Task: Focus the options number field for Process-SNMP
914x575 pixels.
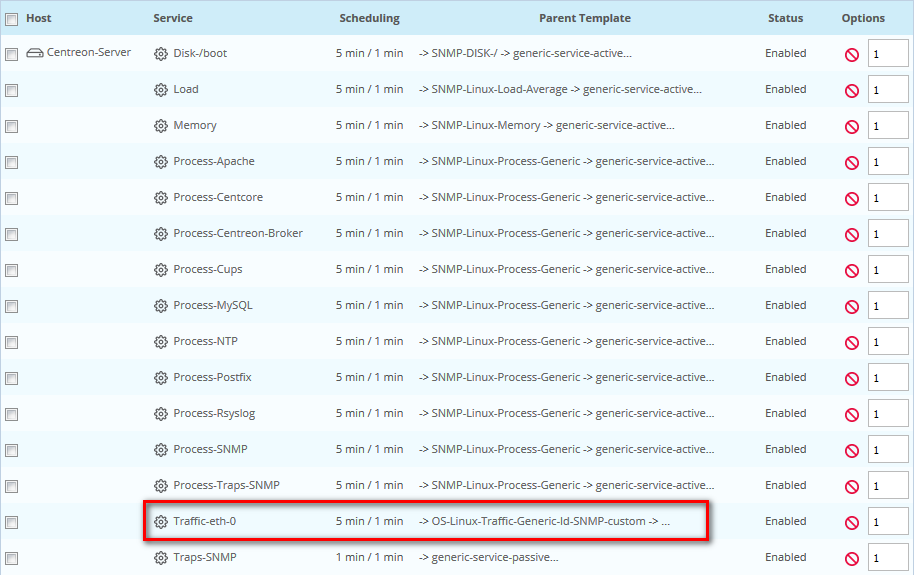Action: (887, 450)
